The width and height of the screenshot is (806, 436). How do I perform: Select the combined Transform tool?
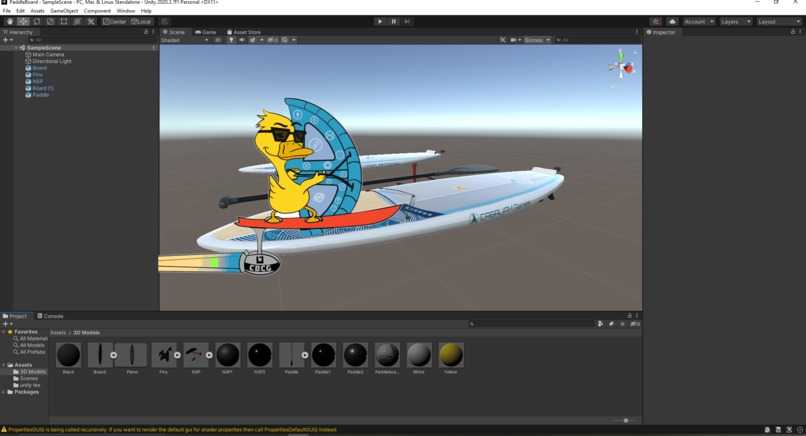77,22
